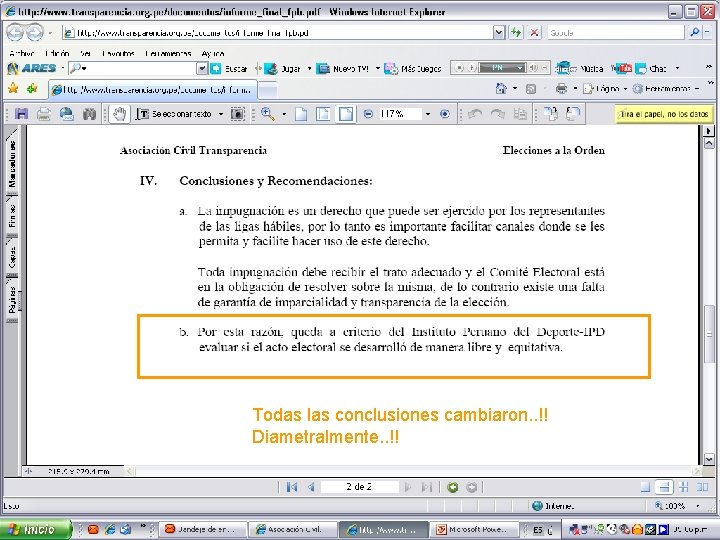Select the Hand tool
Viewport: 720px width, 540px height.
[x=119, y=114]
